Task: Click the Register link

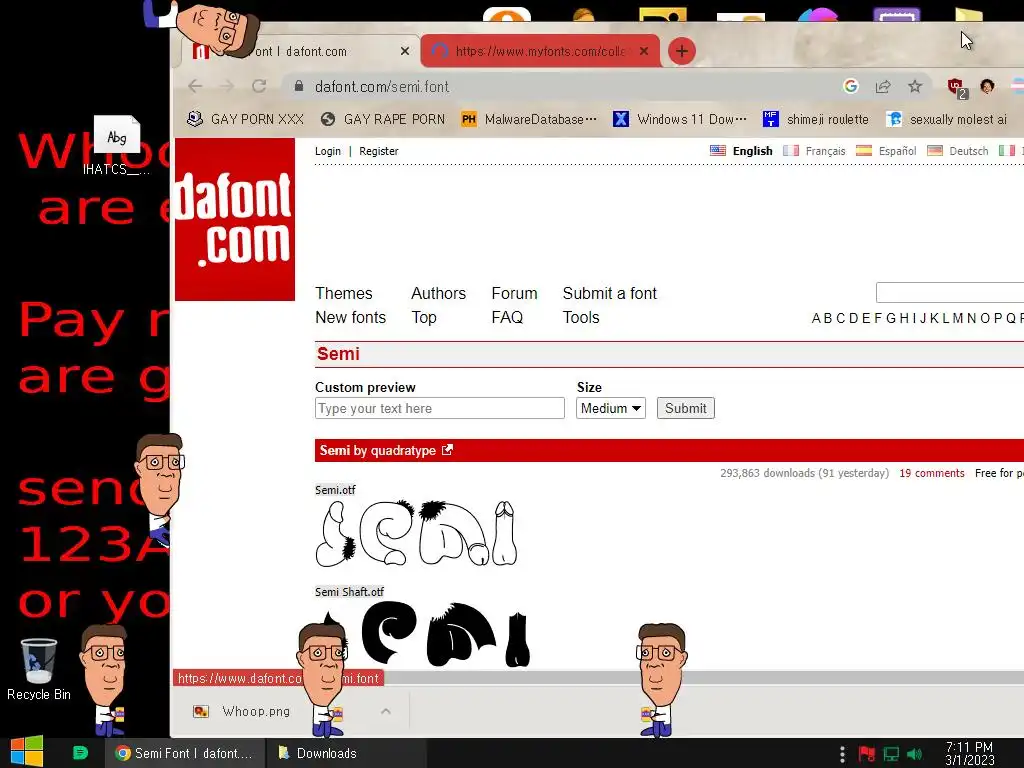Action: coord(379,151)
